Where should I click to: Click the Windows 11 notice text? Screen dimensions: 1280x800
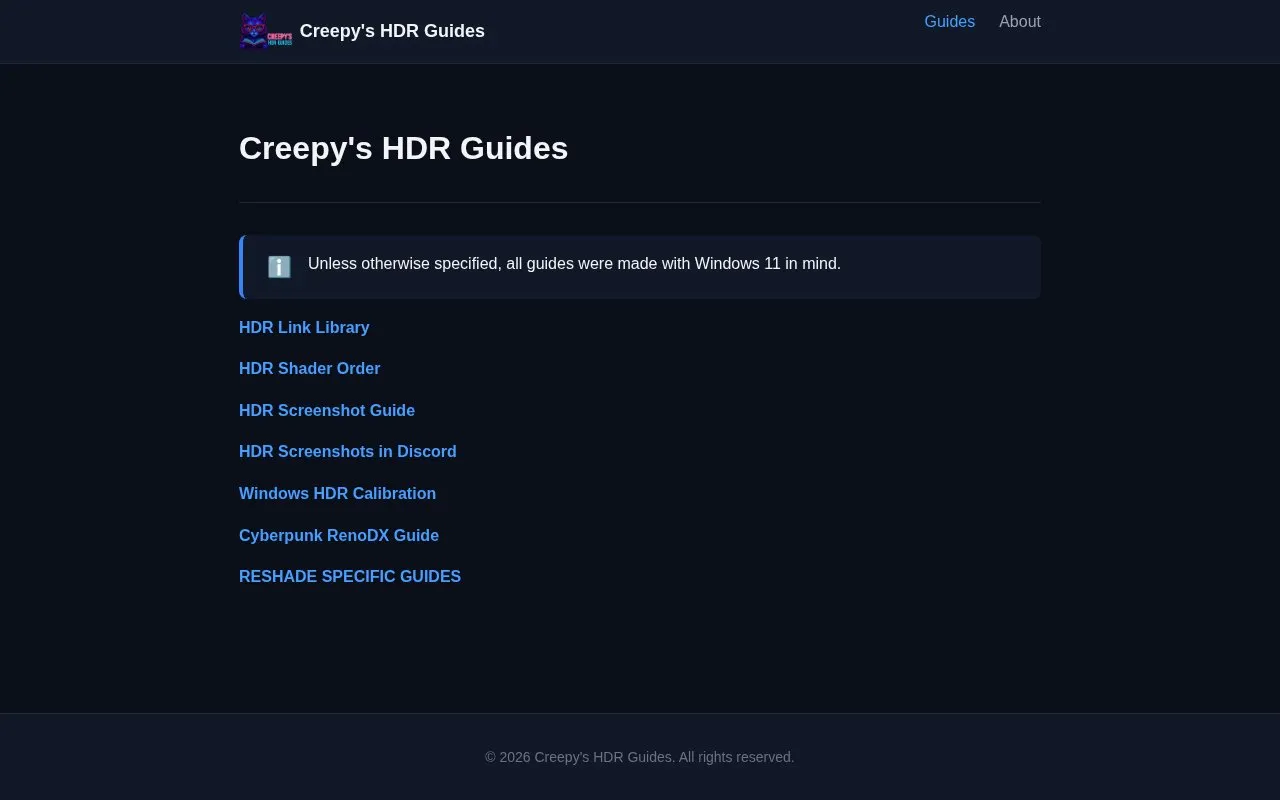(x=574, y=264)
